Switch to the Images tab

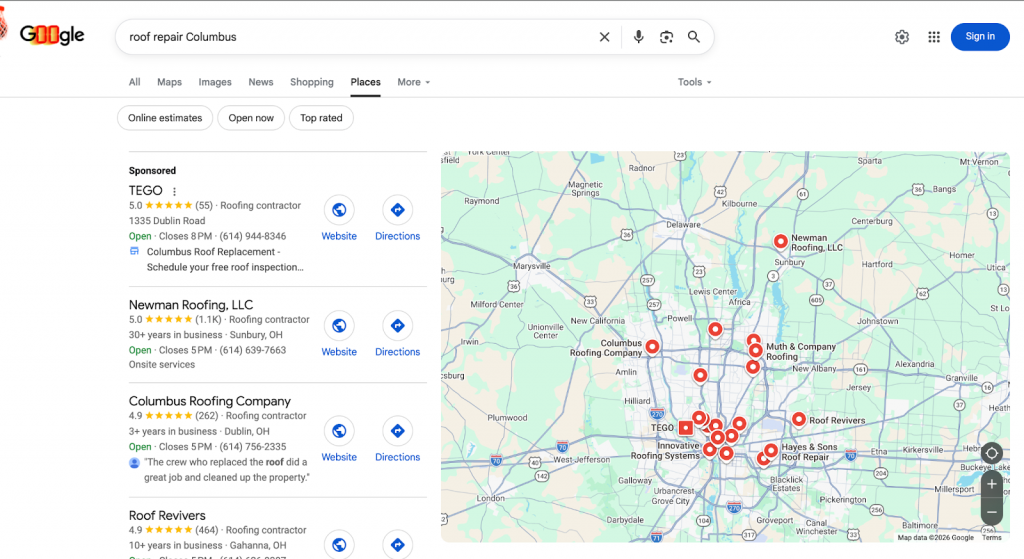pyautogui.click(x=215, y=82)
